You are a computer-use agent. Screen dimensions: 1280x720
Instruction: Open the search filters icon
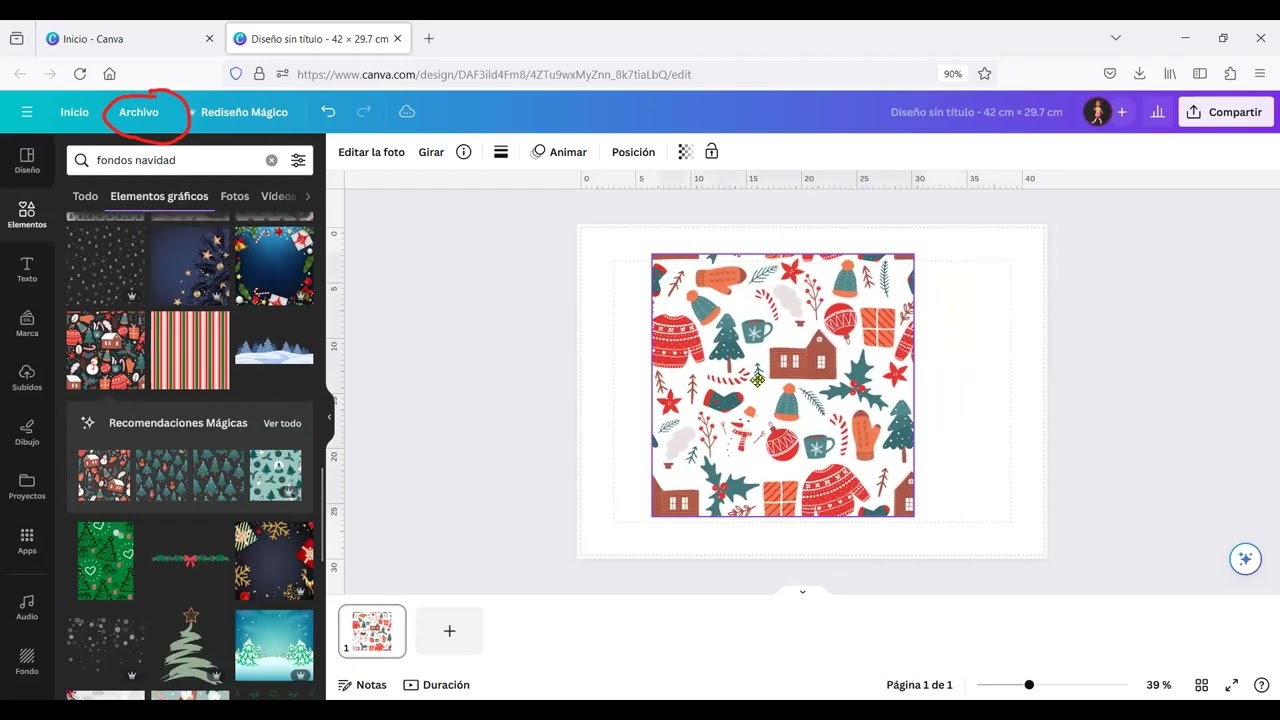click(x=298, y=160)
